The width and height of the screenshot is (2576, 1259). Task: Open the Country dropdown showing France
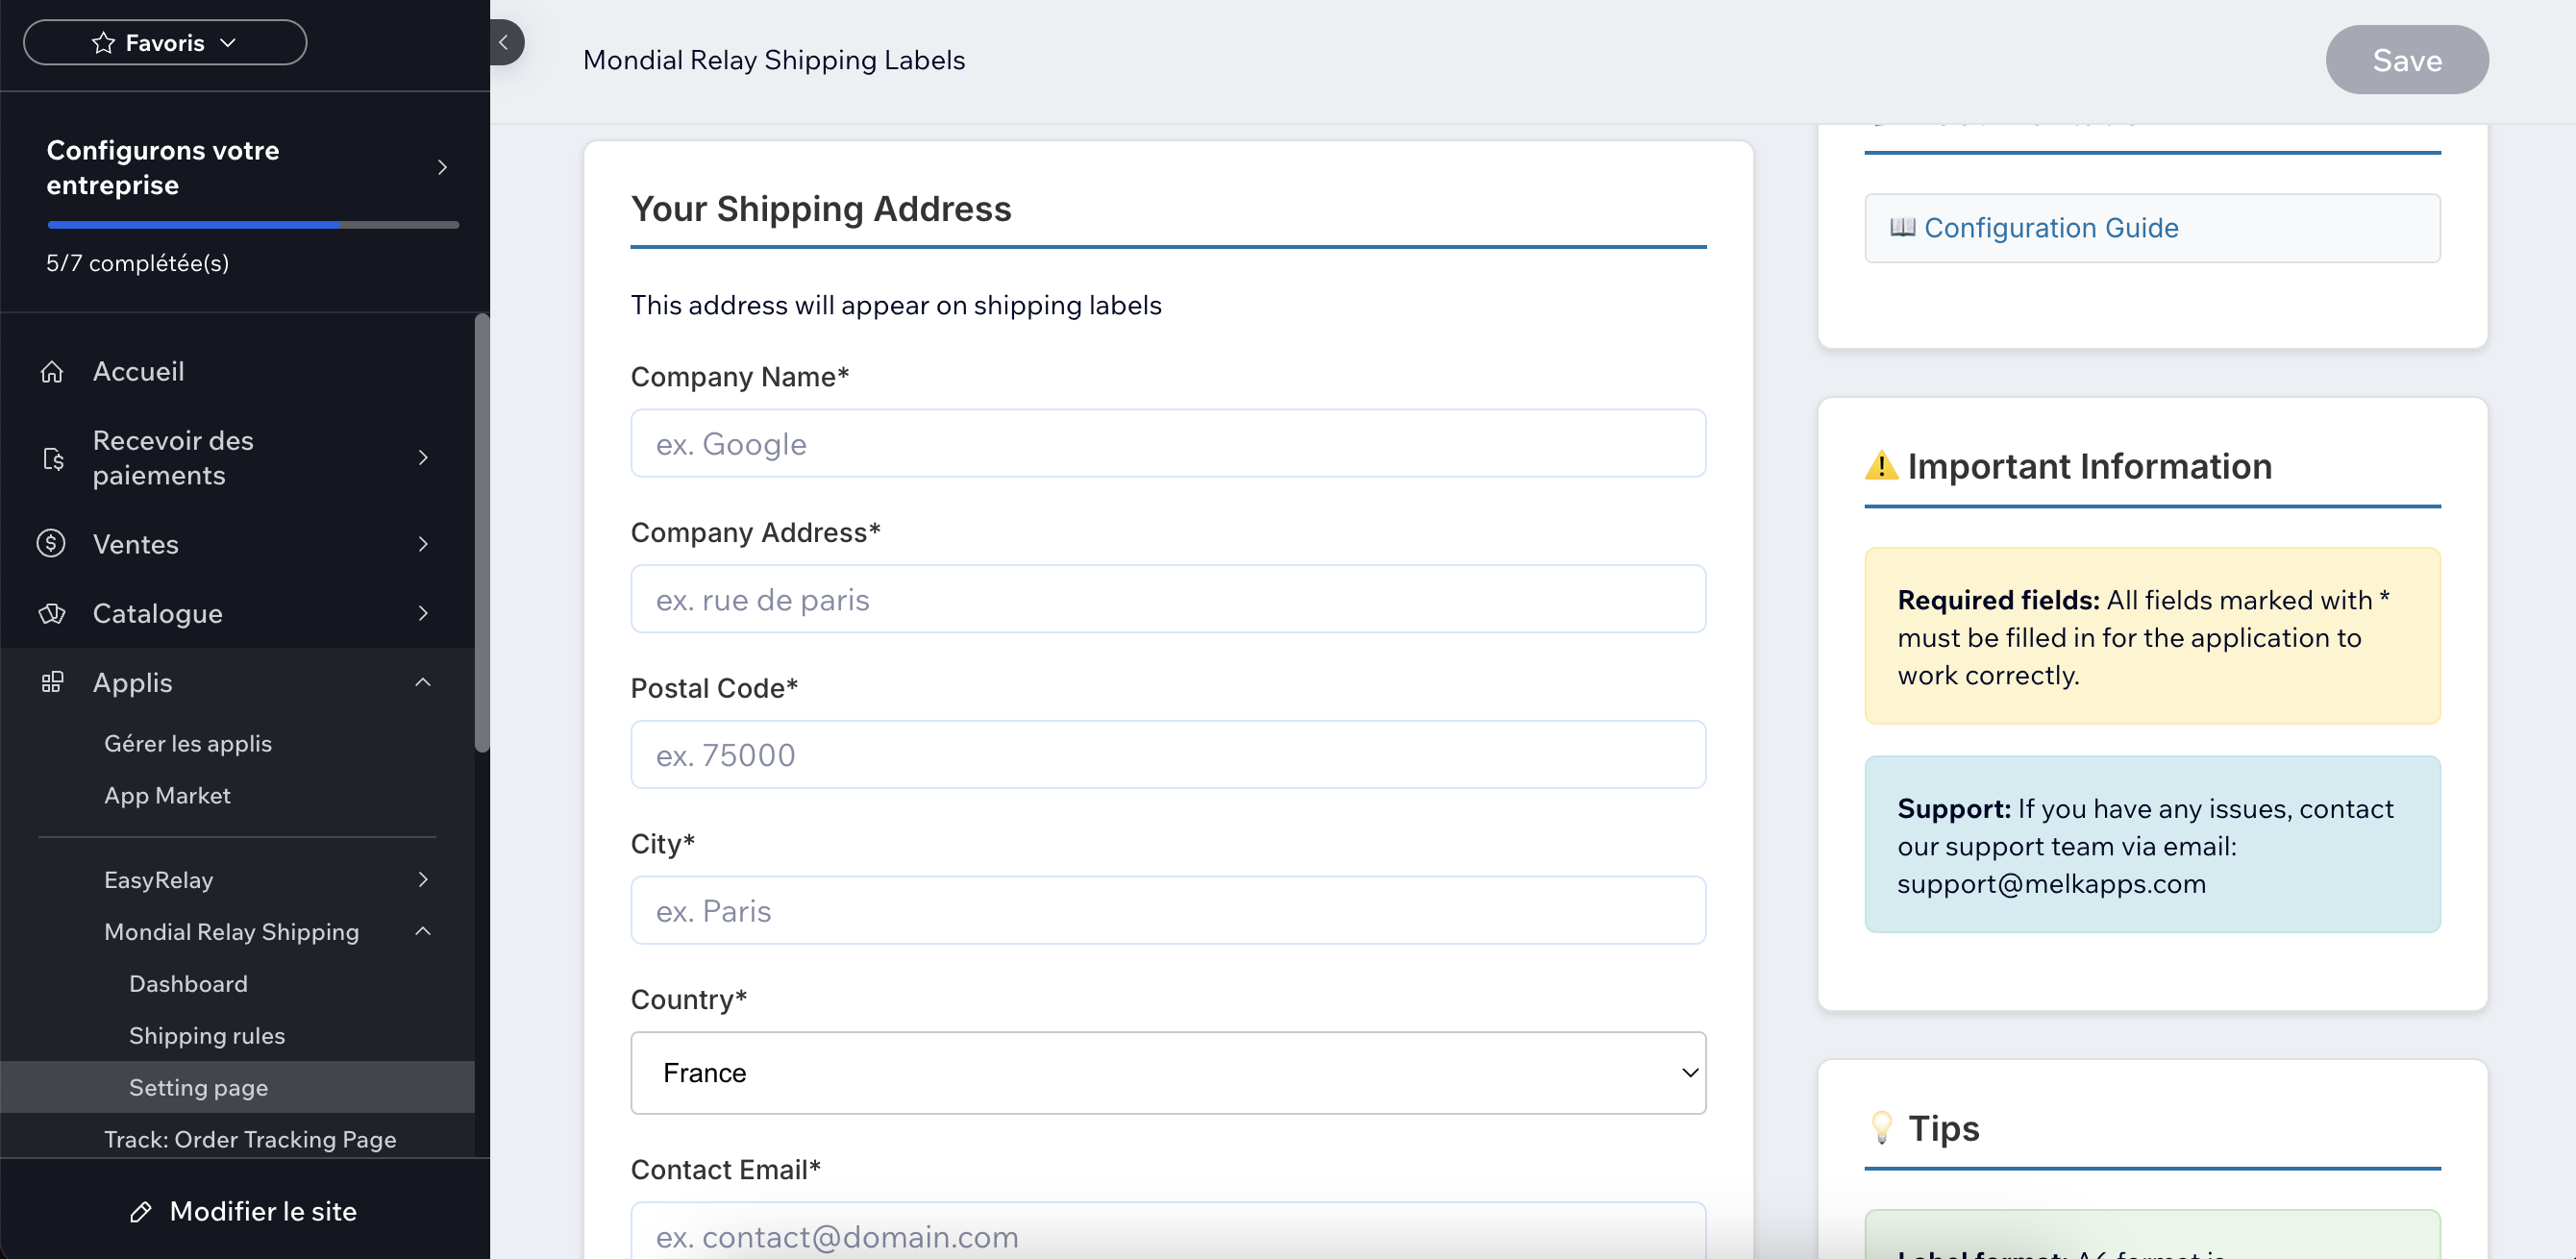[x=1167, y=1073]
